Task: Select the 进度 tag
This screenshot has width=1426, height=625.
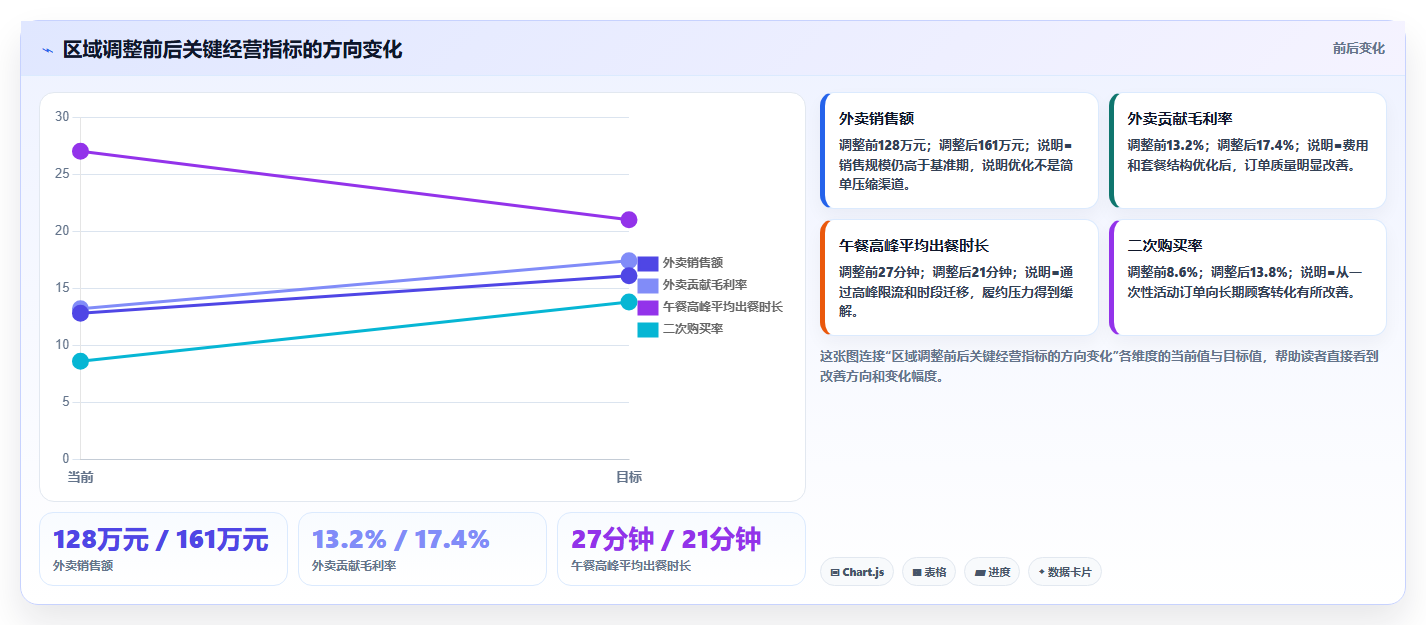Action: (x=992, y=572)
